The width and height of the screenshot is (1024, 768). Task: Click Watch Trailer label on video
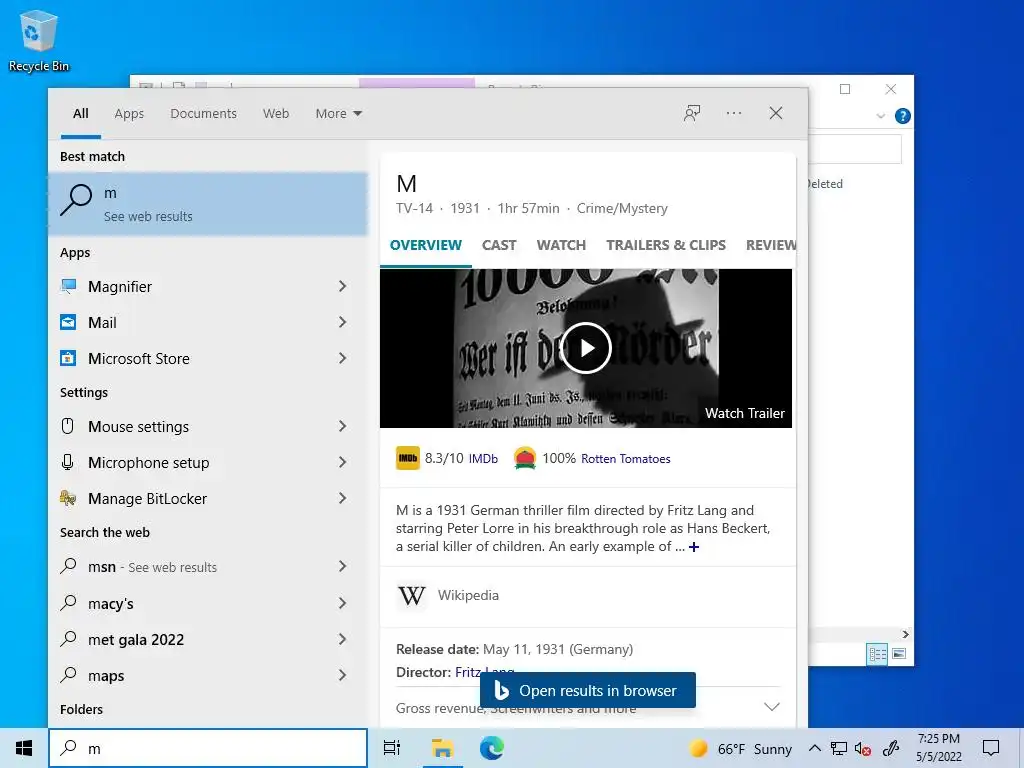point(744,413)
